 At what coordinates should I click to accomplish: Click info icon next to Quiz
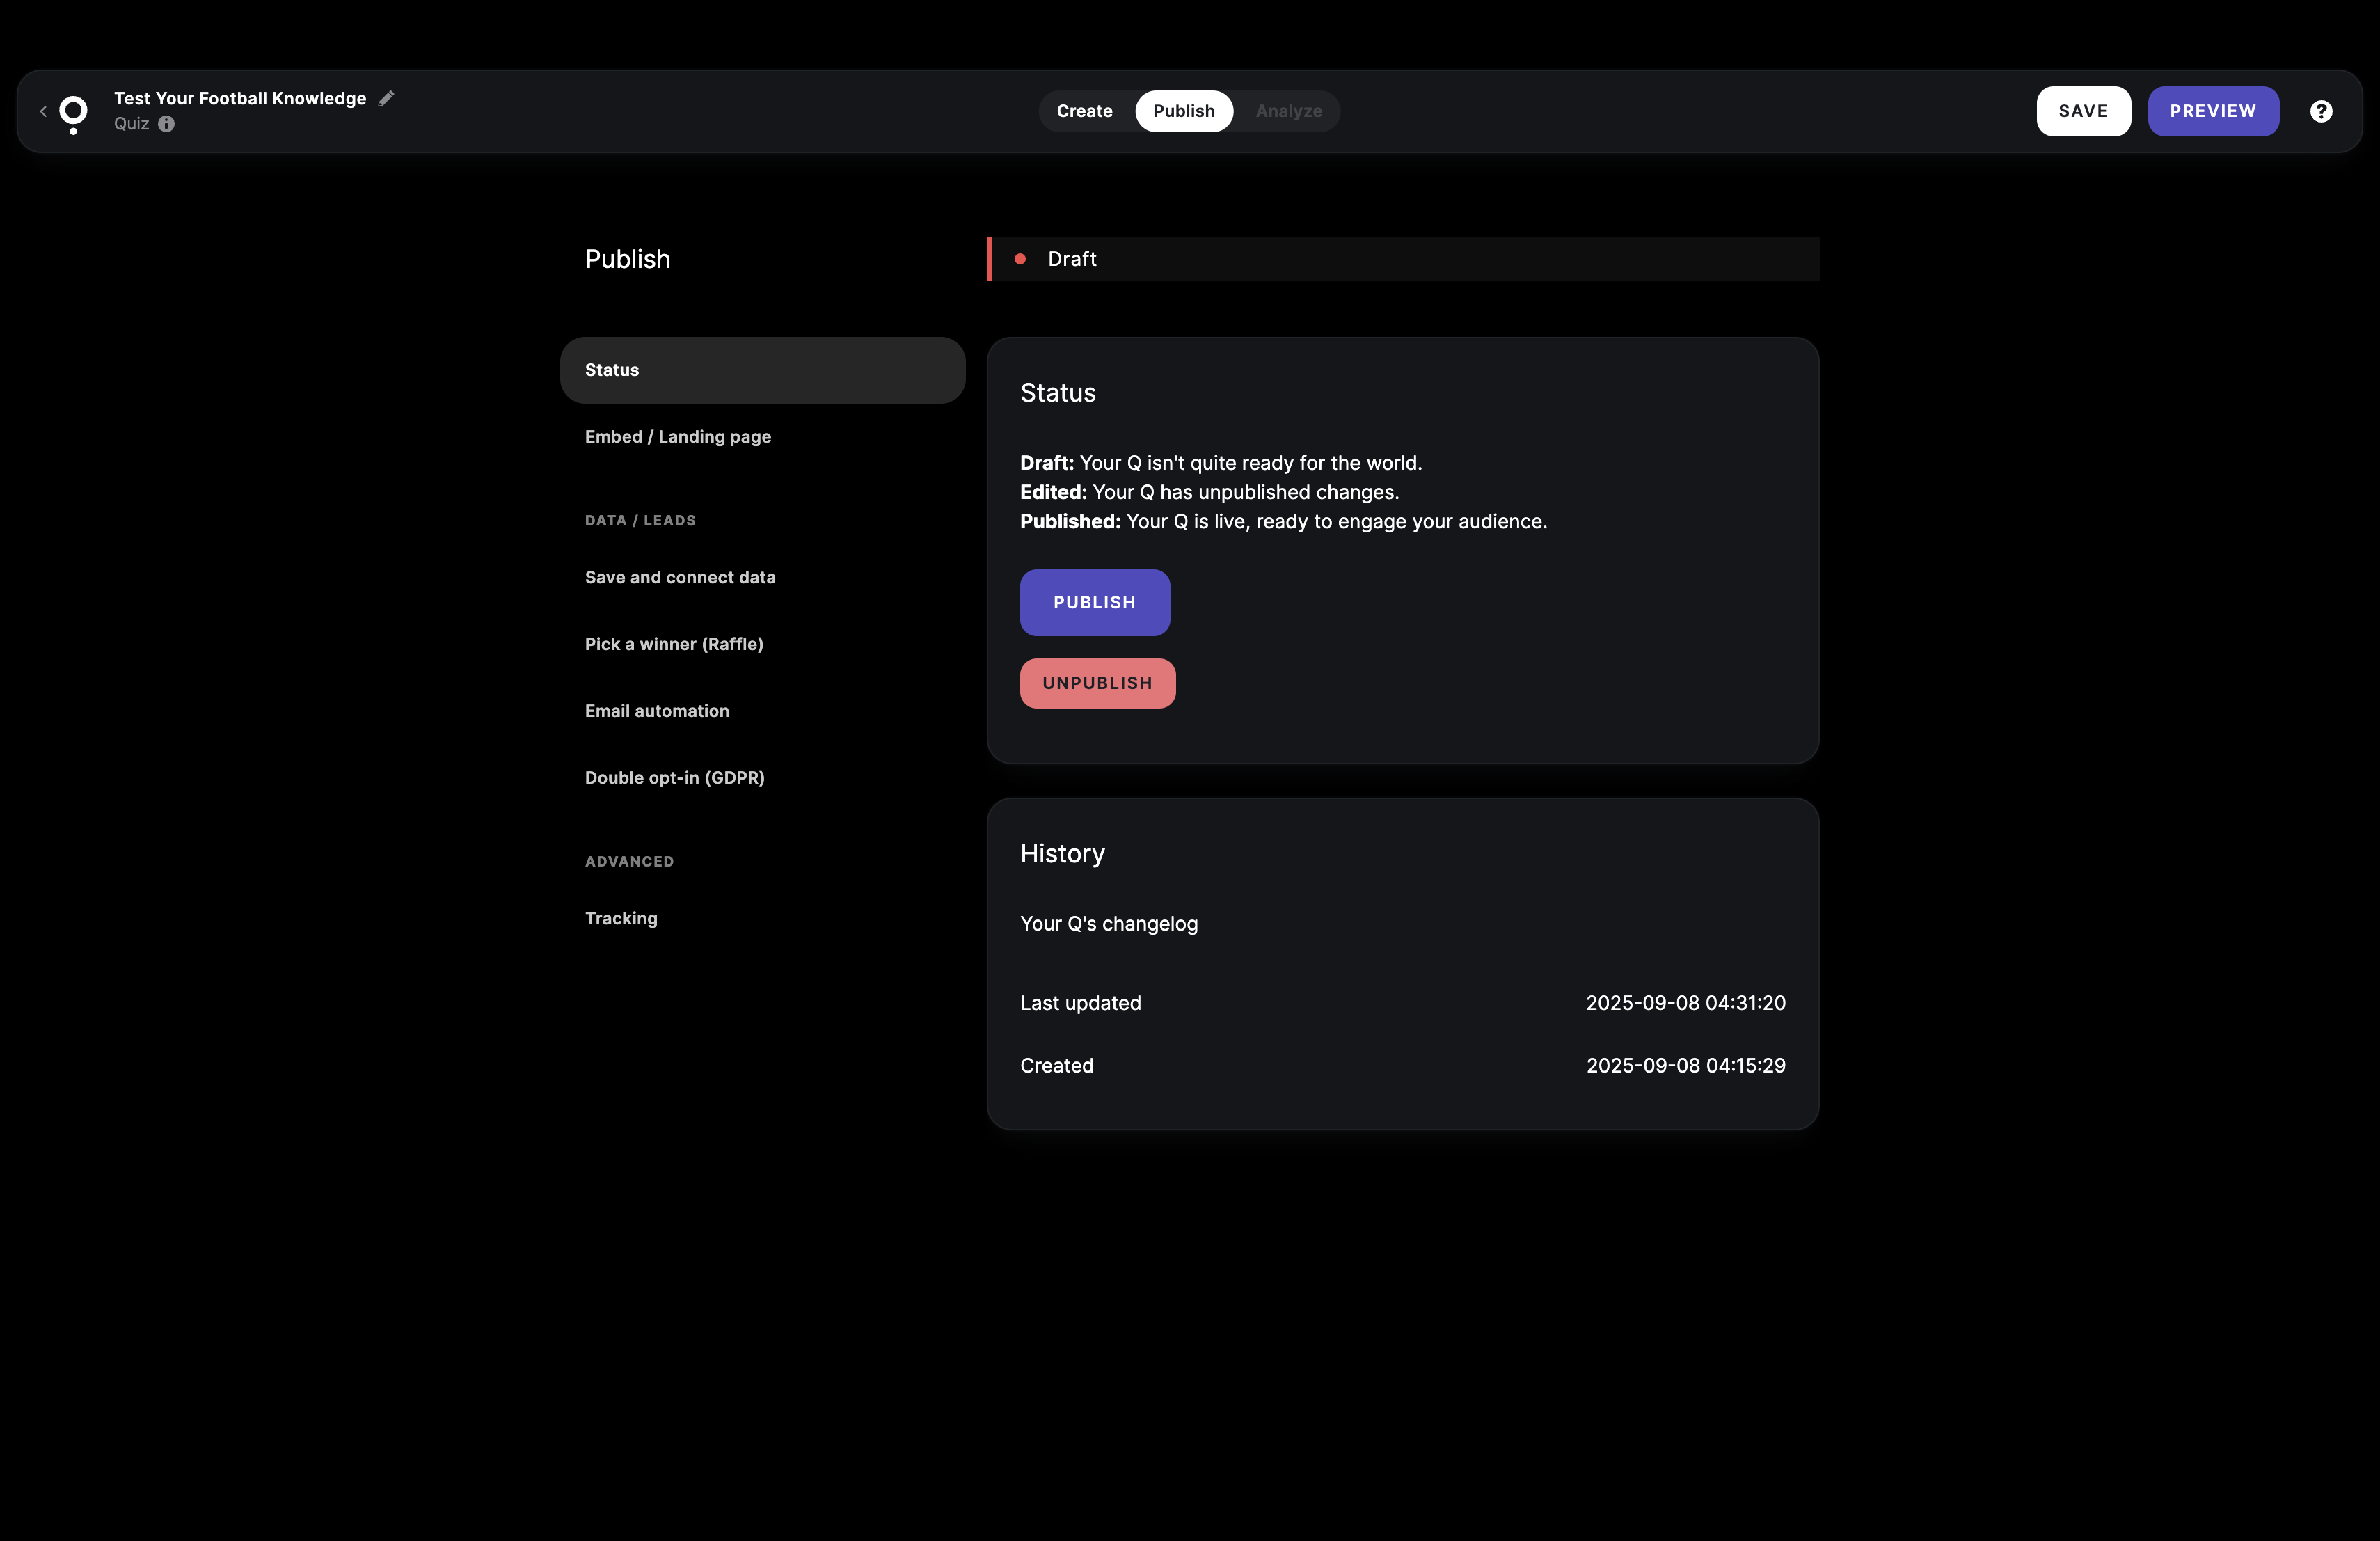tap(166, 124)
